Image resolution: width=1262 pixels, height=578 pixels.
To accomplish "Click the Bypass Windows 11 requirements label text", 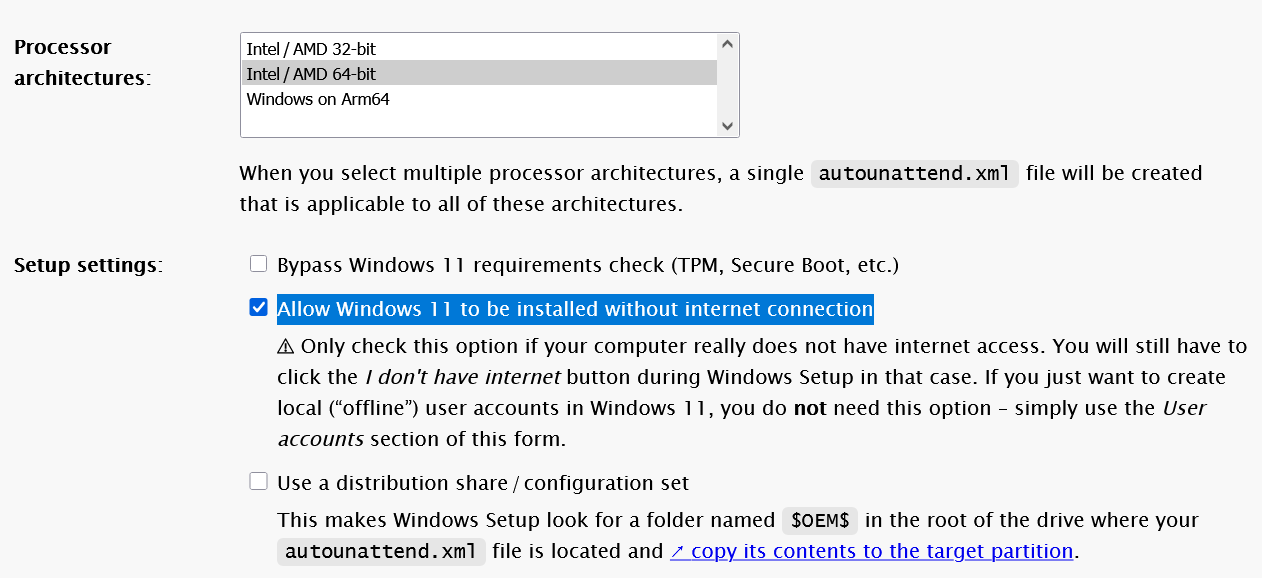I will click(588, 265).
